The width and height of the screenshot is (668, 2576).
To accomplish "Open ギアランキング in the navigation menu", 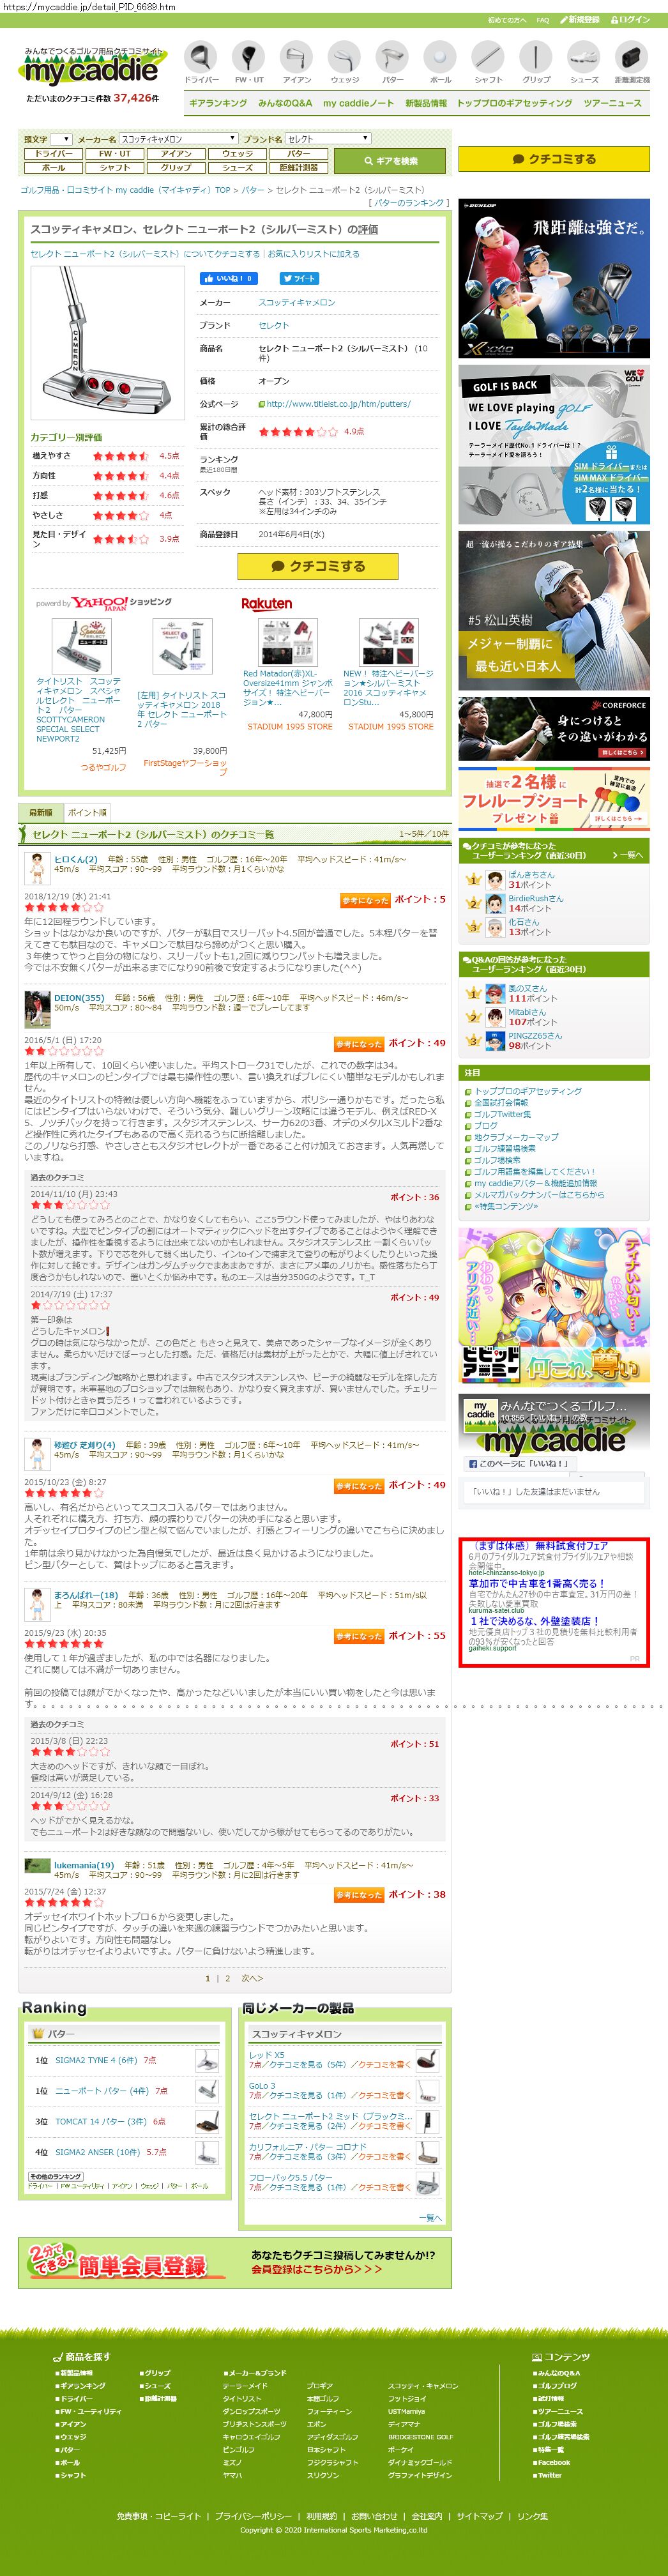I will (x=218, y=103).
